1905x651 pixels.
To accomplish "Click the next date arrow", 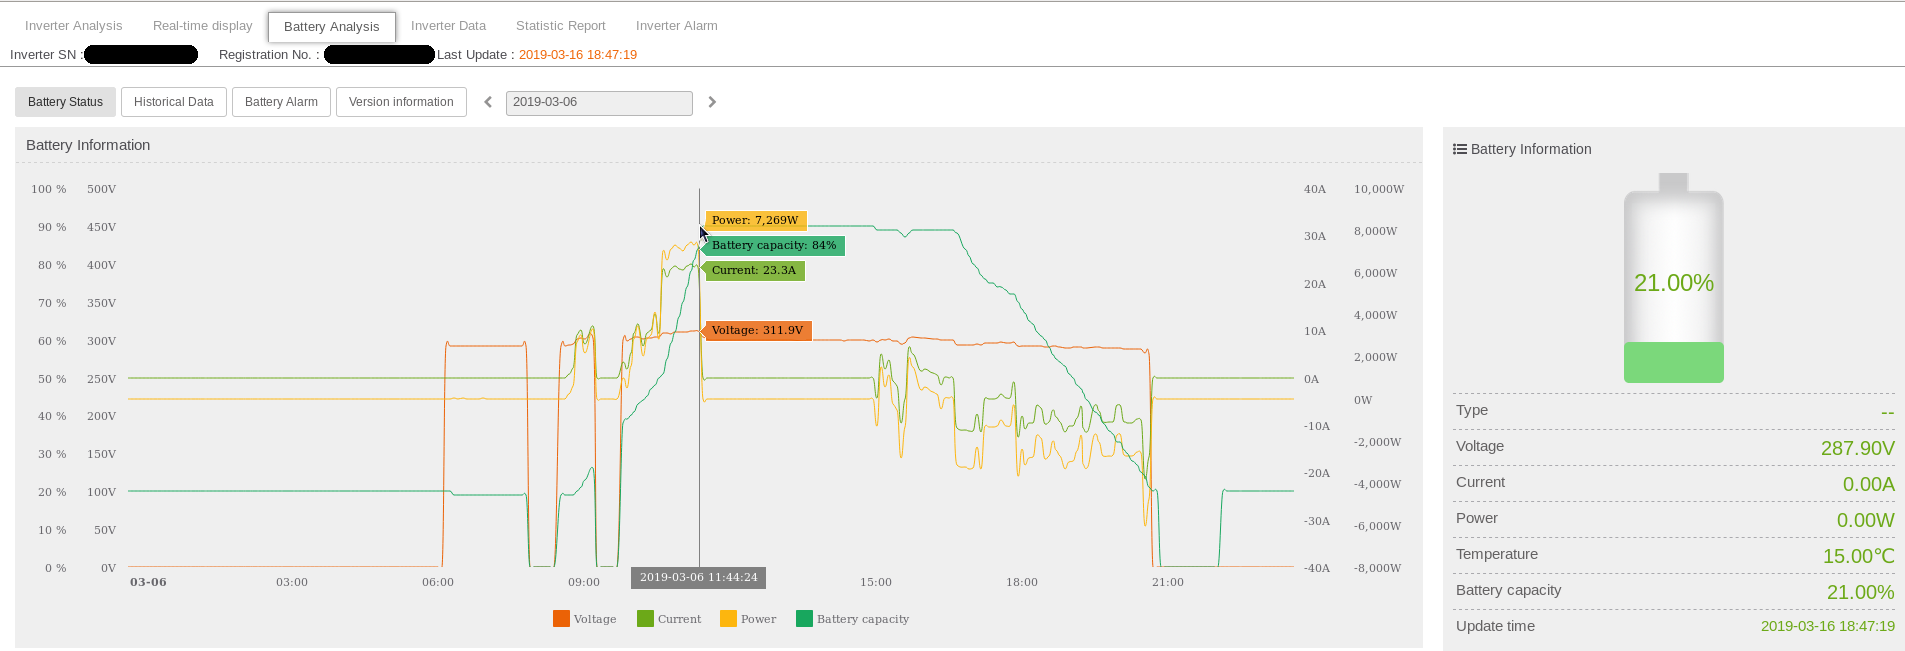I will (x=712, y=102).
